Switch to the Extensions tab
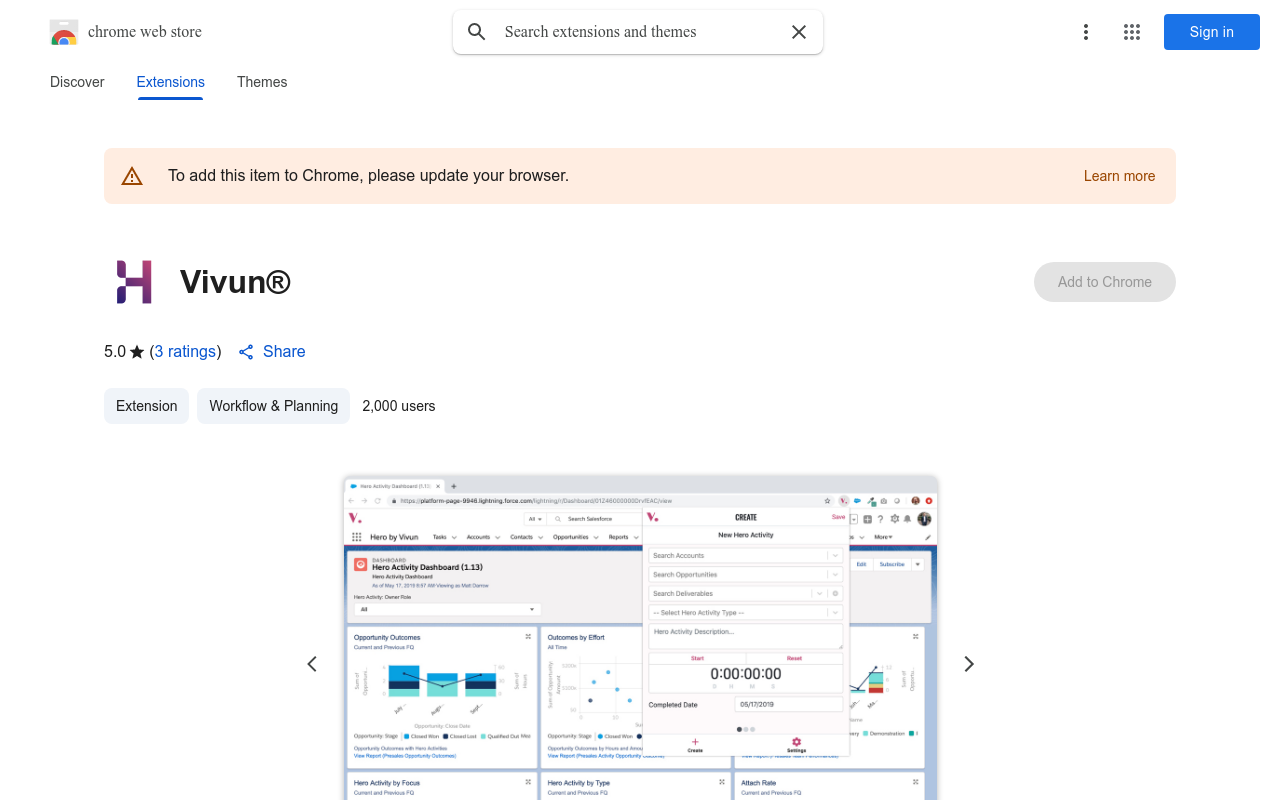The height and width of the screenshot is (800, 1280). pos(171,82)
